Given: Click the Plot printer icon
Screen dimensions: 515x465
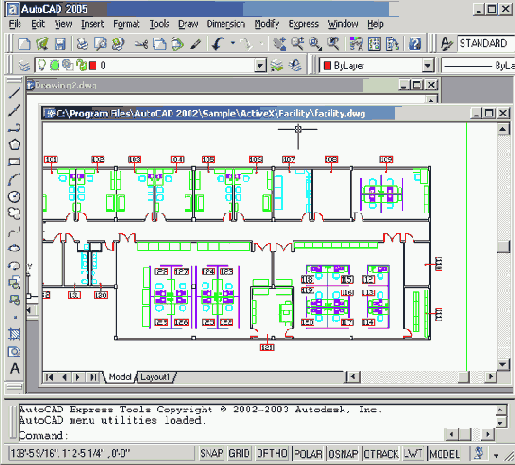Looking at the screenshot, I should tap(82, 44).
